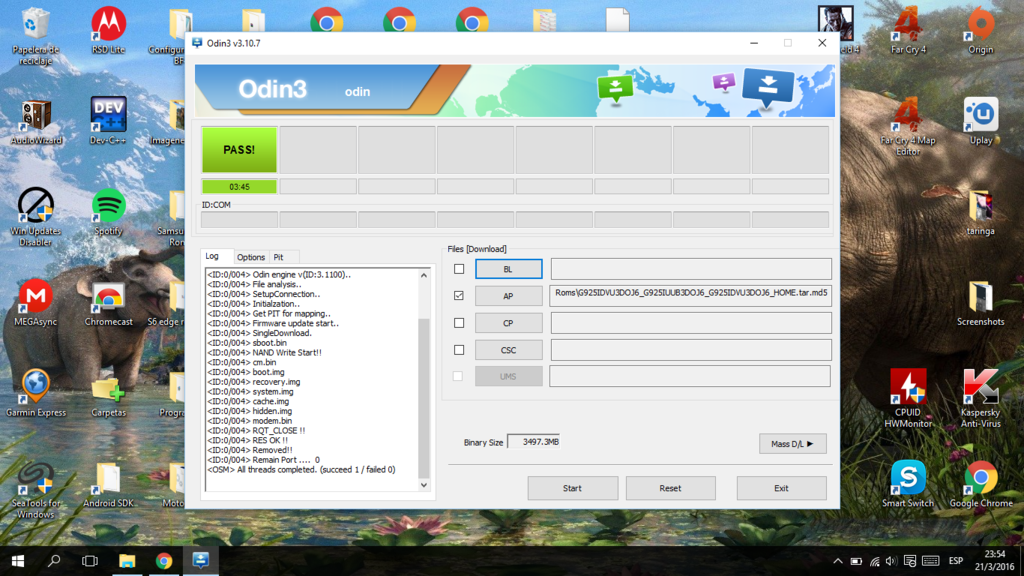Expand the Mass D/L menu
This screenshot has width=1024, height=576.
click(792, 444)
